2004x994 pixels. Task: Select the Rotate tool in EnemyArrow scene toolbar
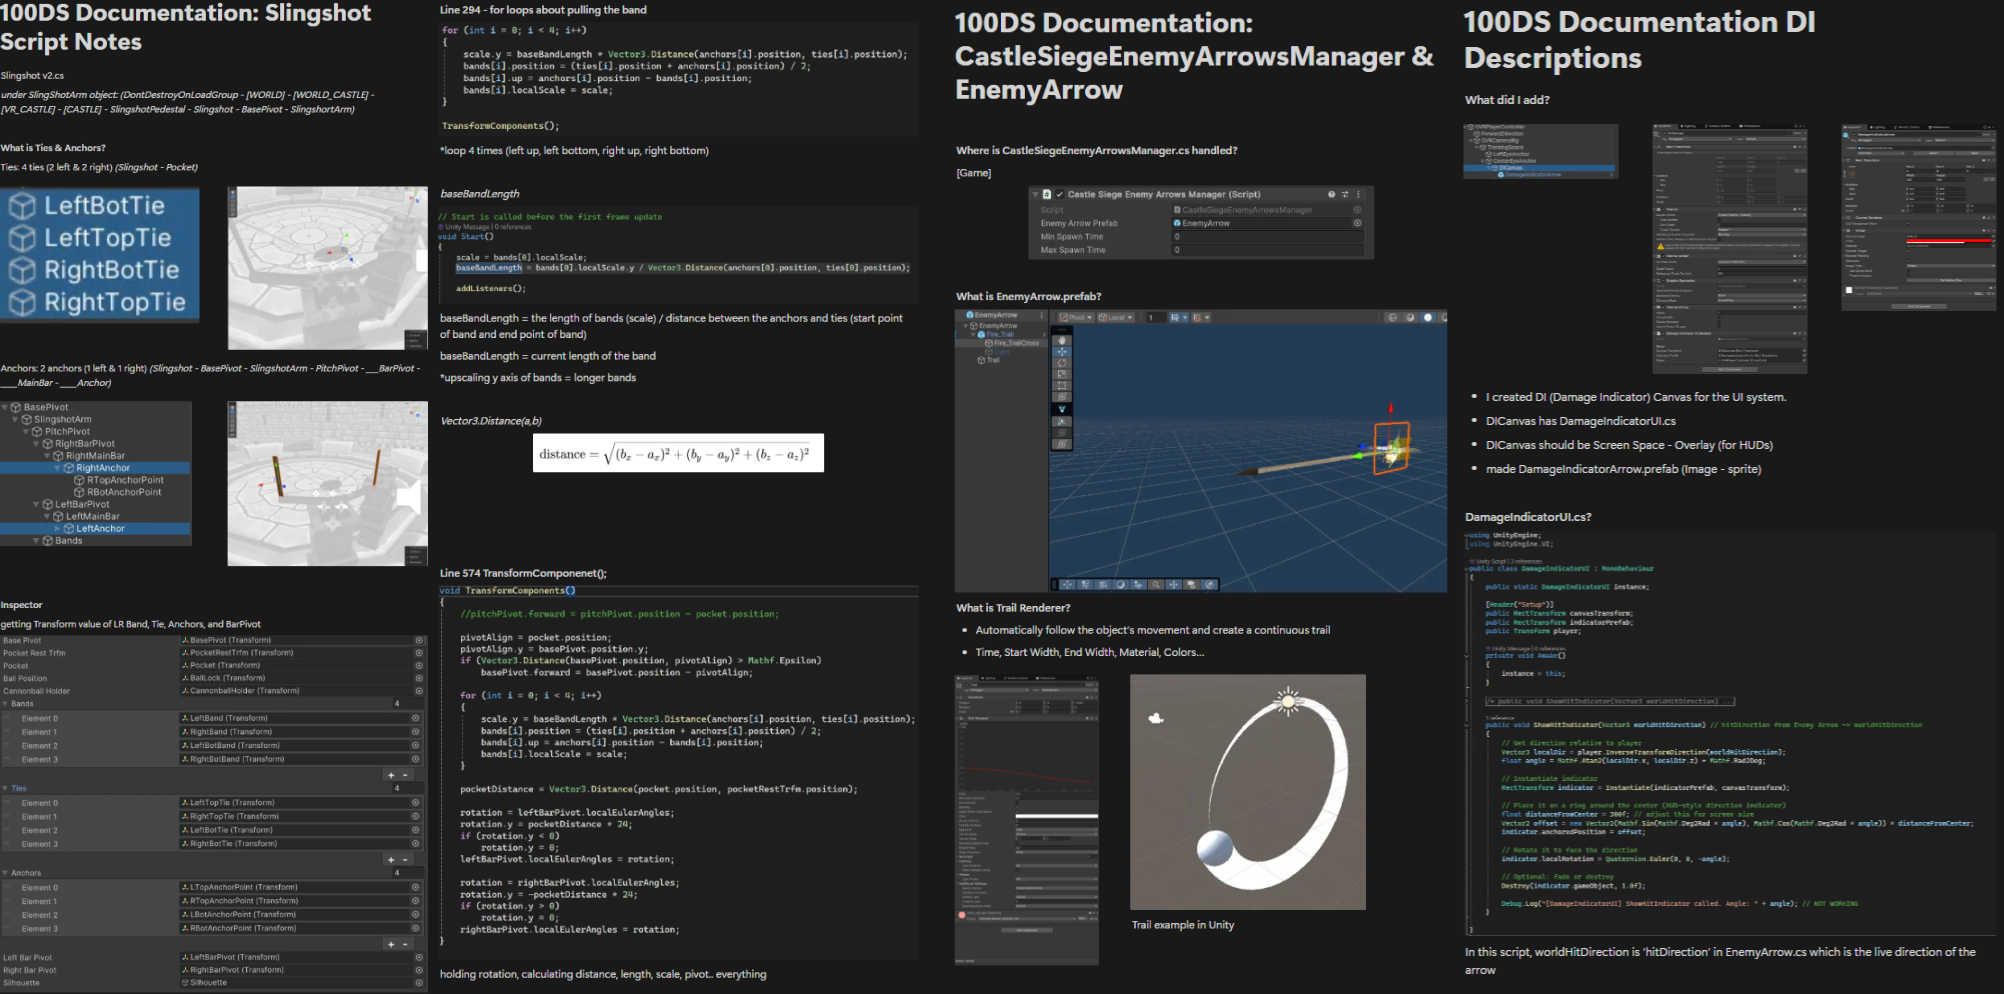(1062, 363)
